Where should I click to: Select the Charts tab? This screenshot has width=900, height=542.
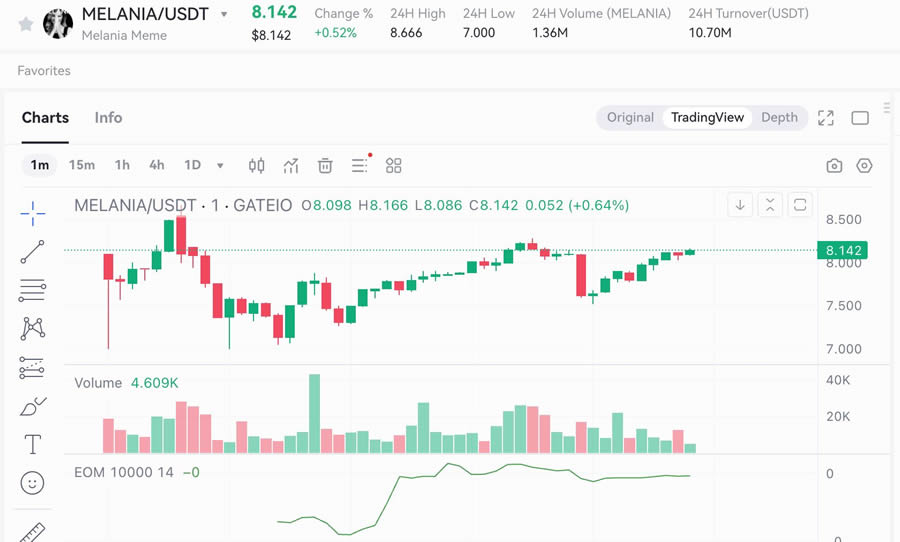[x=45, y=118]
